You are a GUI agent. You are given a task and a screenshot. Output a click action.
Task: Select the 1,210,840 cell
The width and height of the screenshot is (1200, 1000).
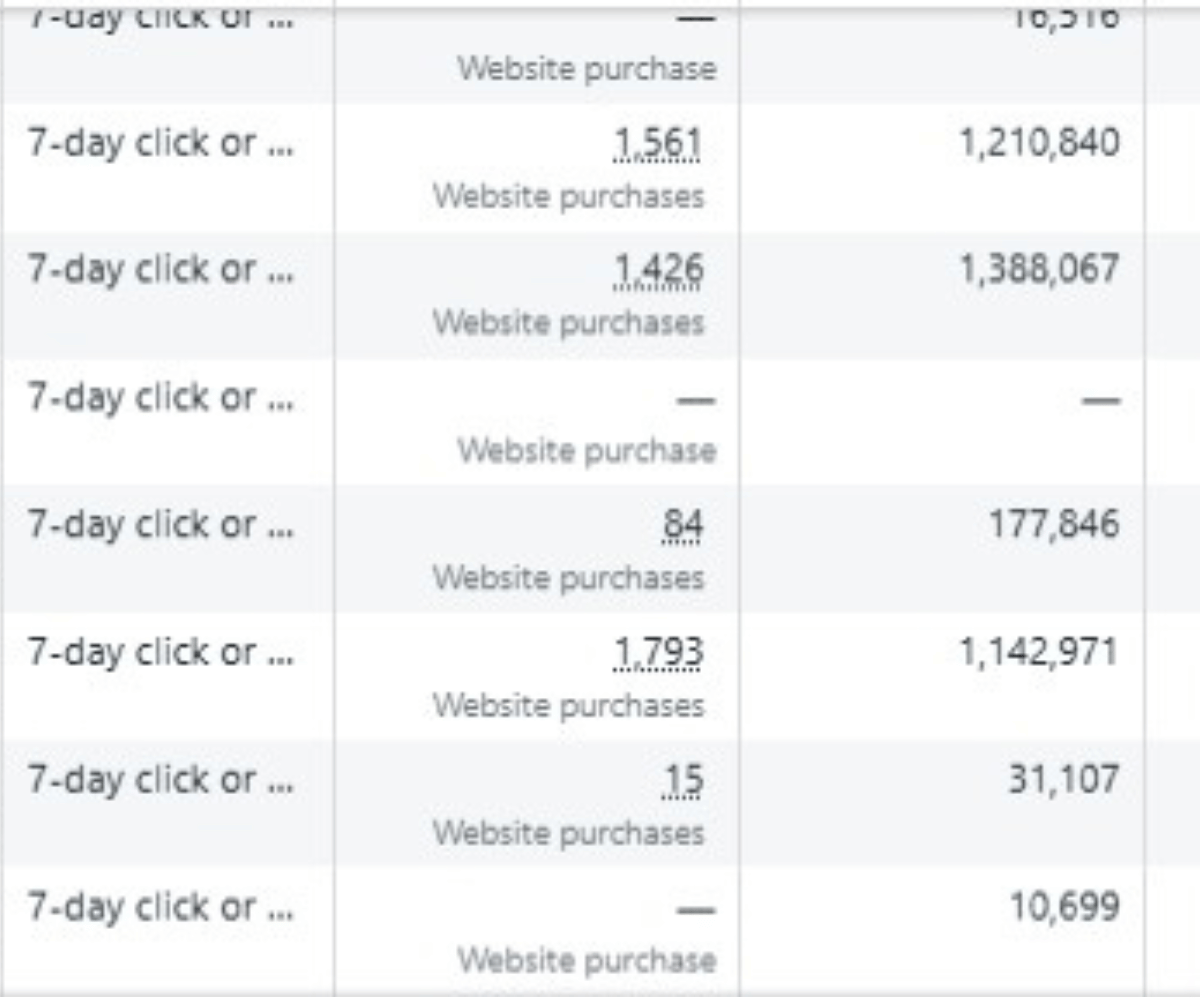1040,143
